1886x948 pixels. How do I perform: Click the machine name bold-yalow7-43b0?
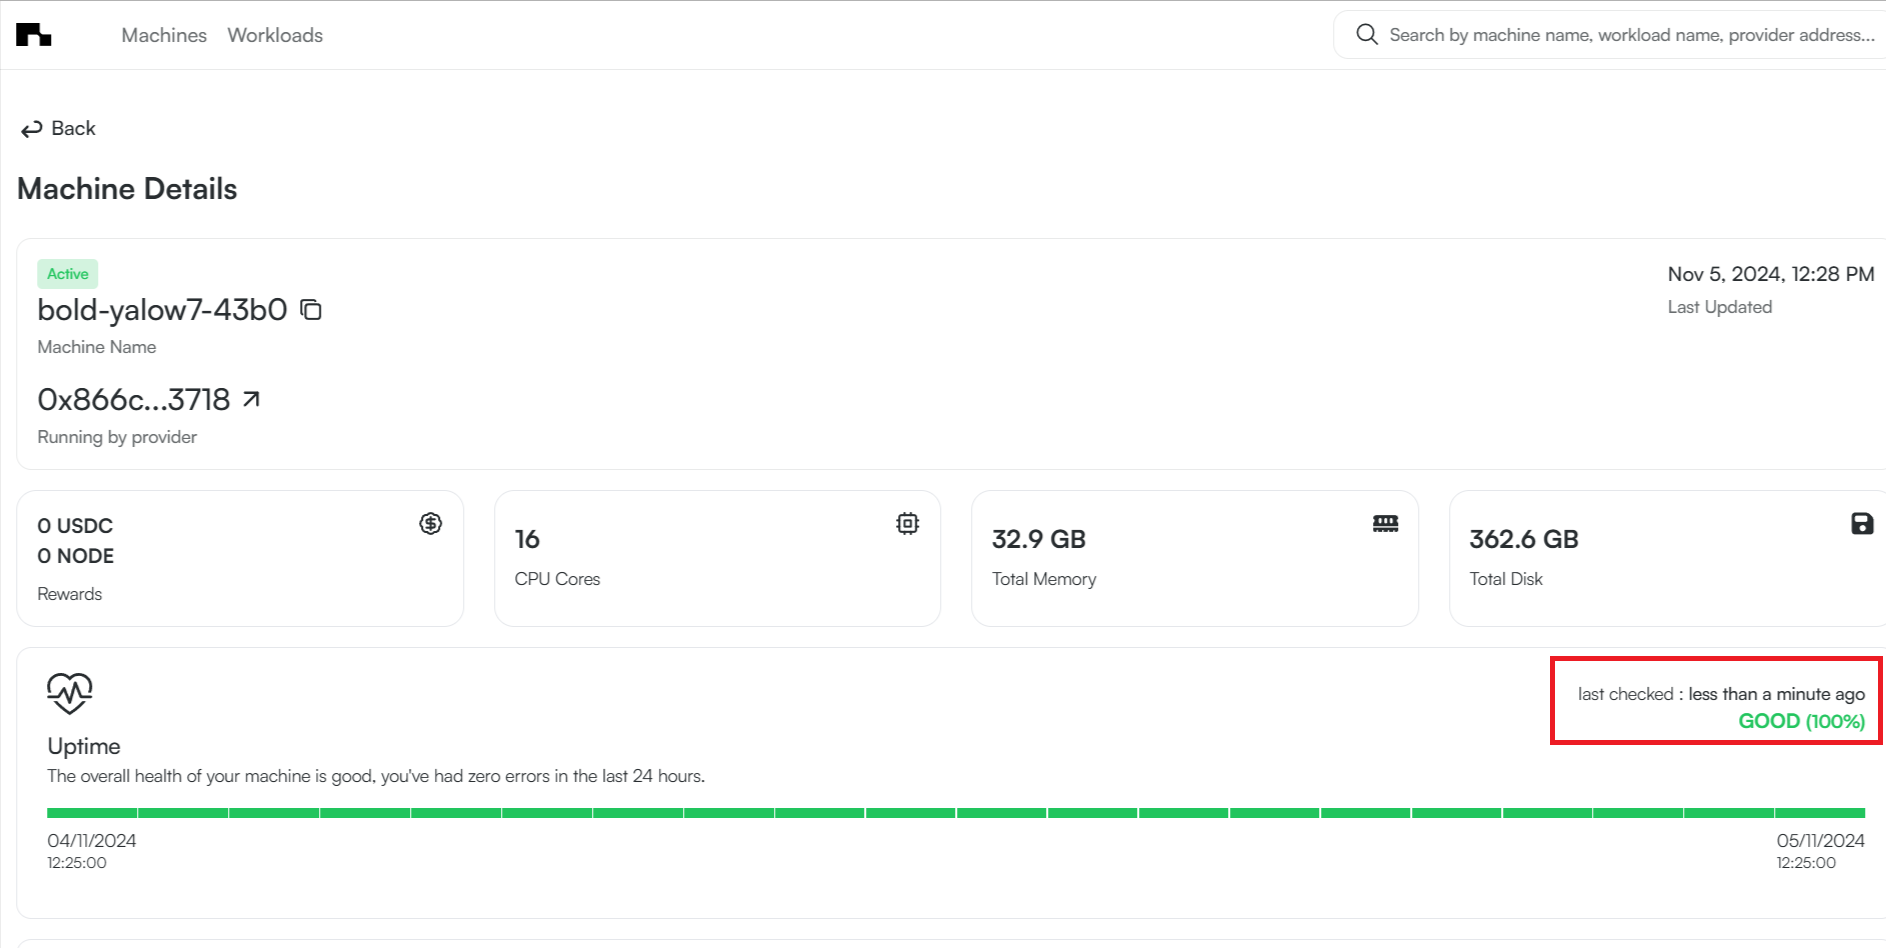click(161, 310)
